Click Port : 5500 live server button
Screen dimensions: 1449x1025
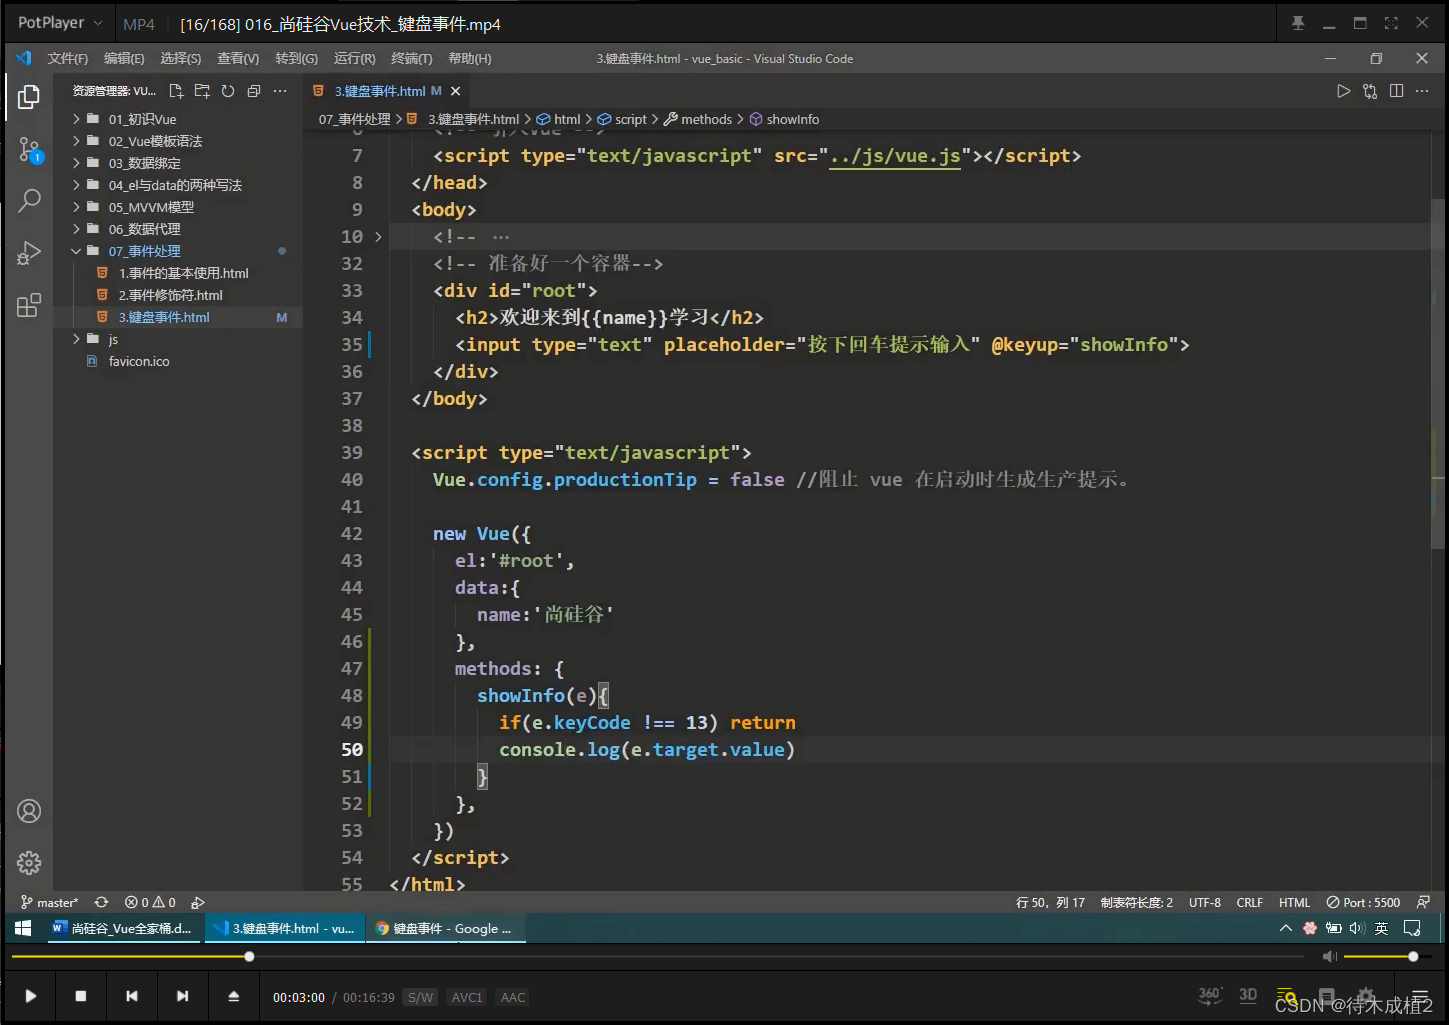[x=1363, y=902]
